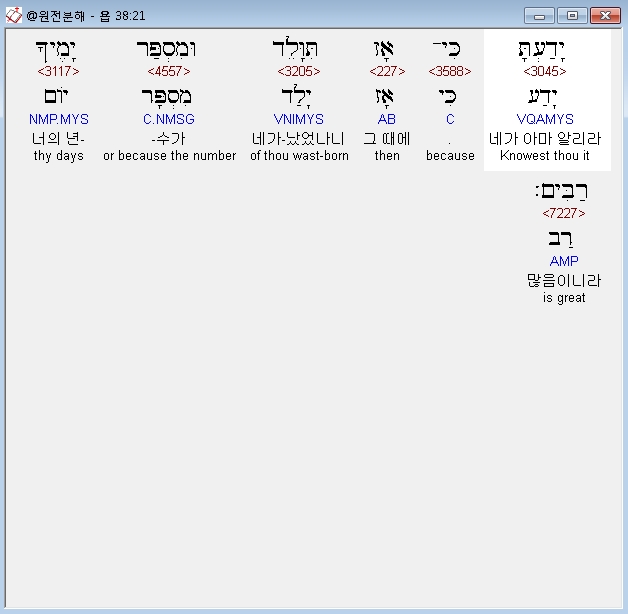The width and height of the screenshot is (628, 614).
Task: Click Hebrew root word above VQAMYS
Action: tap(542, 98)
